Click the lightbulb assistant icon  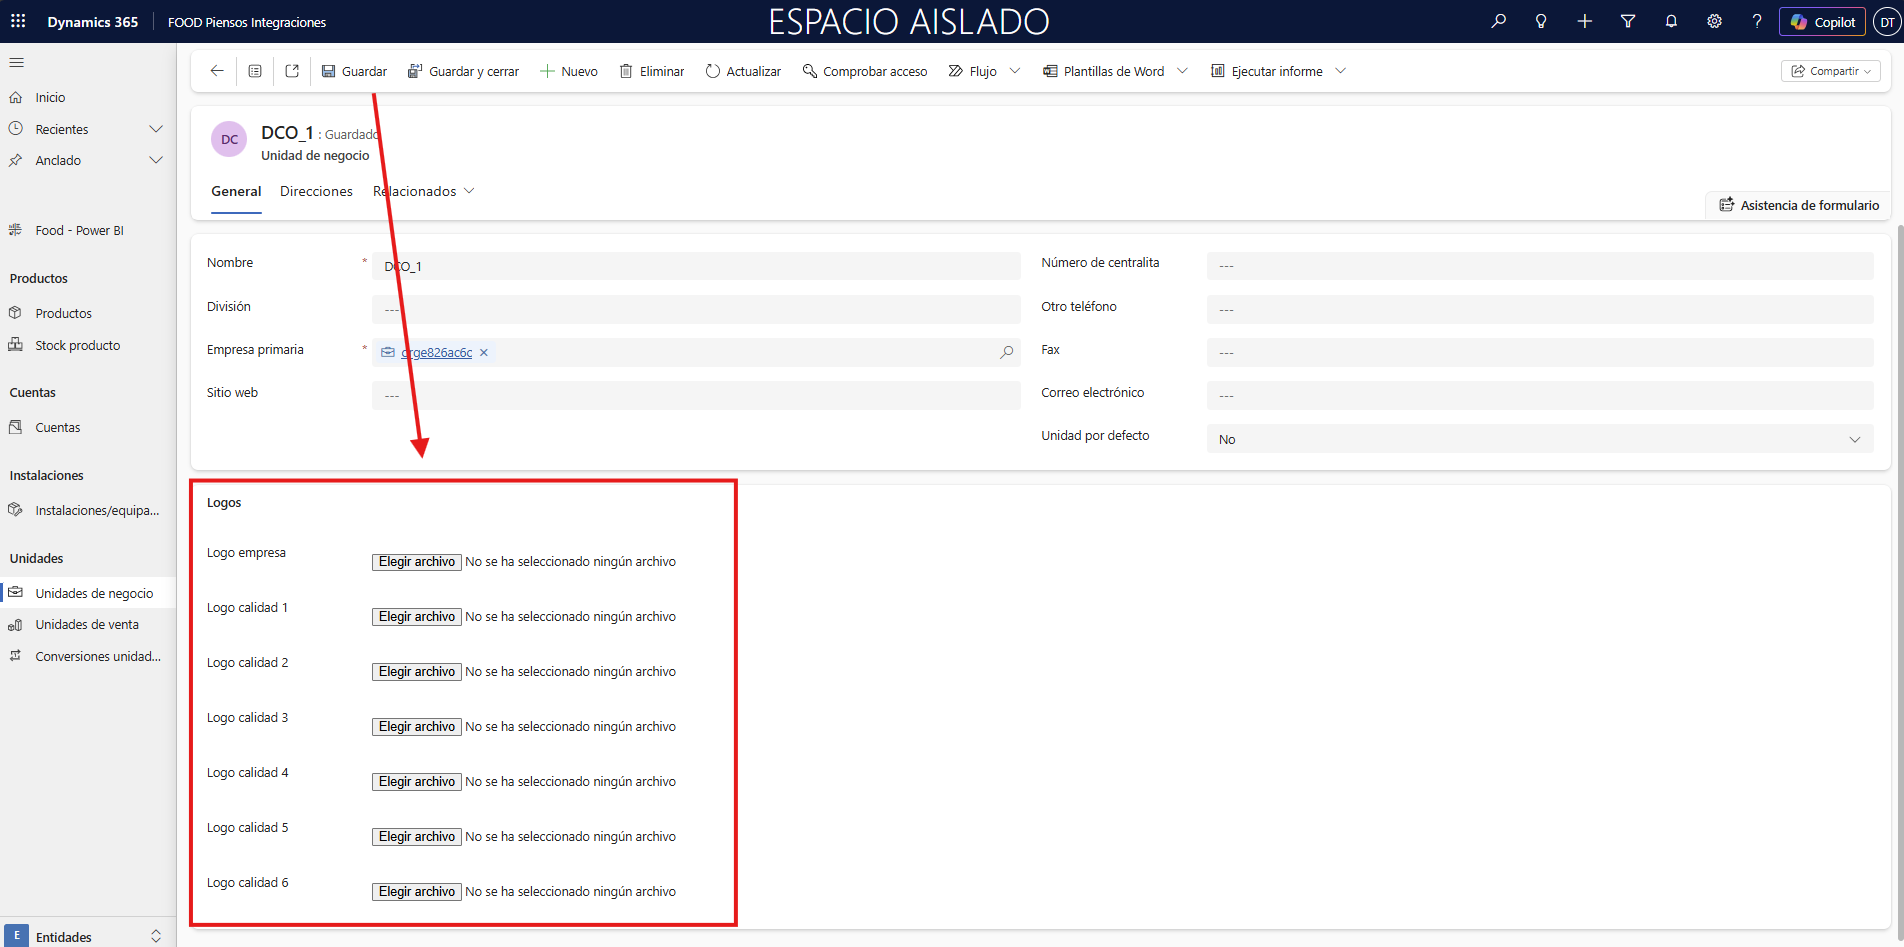tap(1541, 21)
